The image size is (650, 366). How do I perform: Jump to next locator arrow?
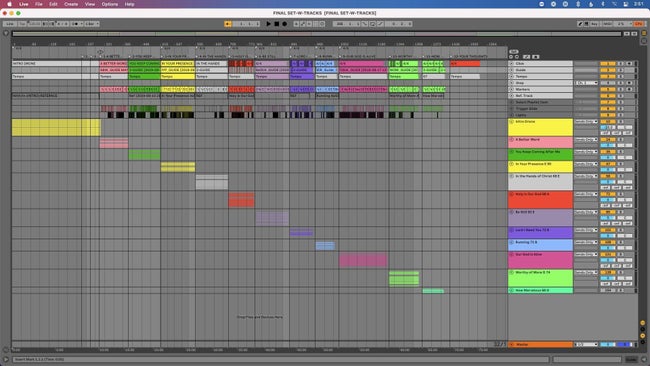[x=517, y=57]
